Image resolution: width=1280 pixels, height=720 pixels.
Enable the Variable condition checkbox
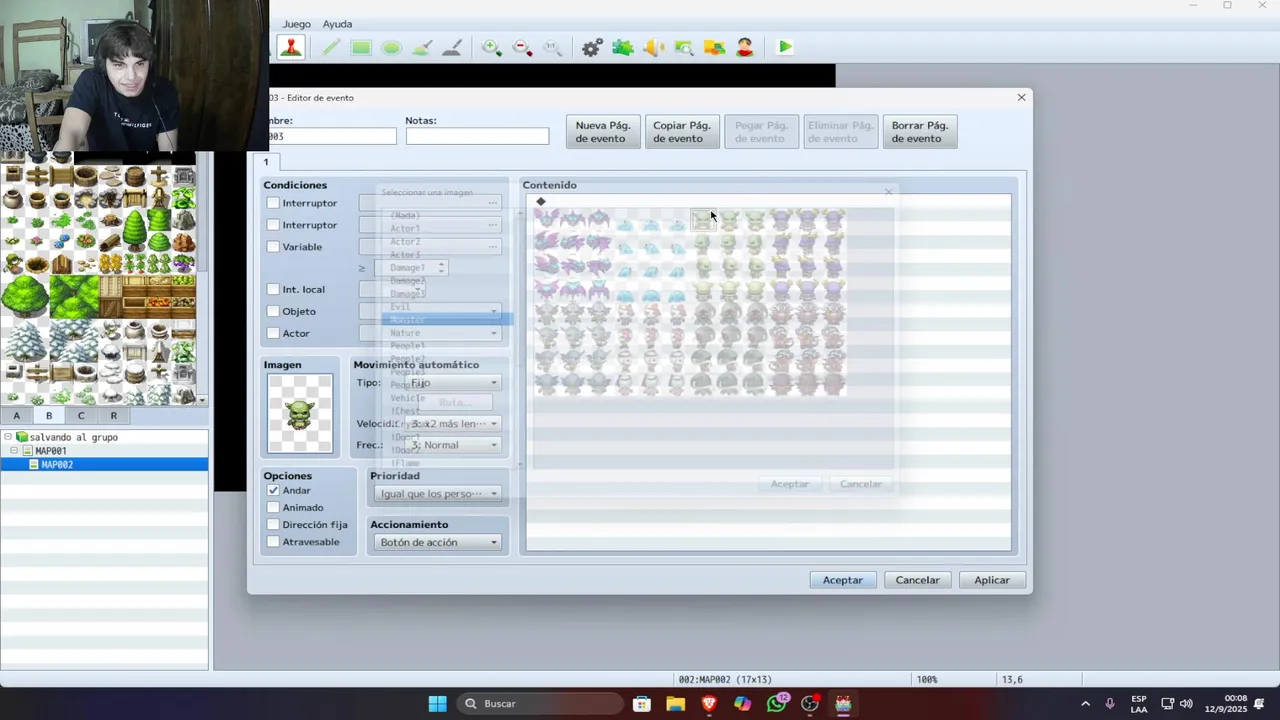tap(273, 247)
